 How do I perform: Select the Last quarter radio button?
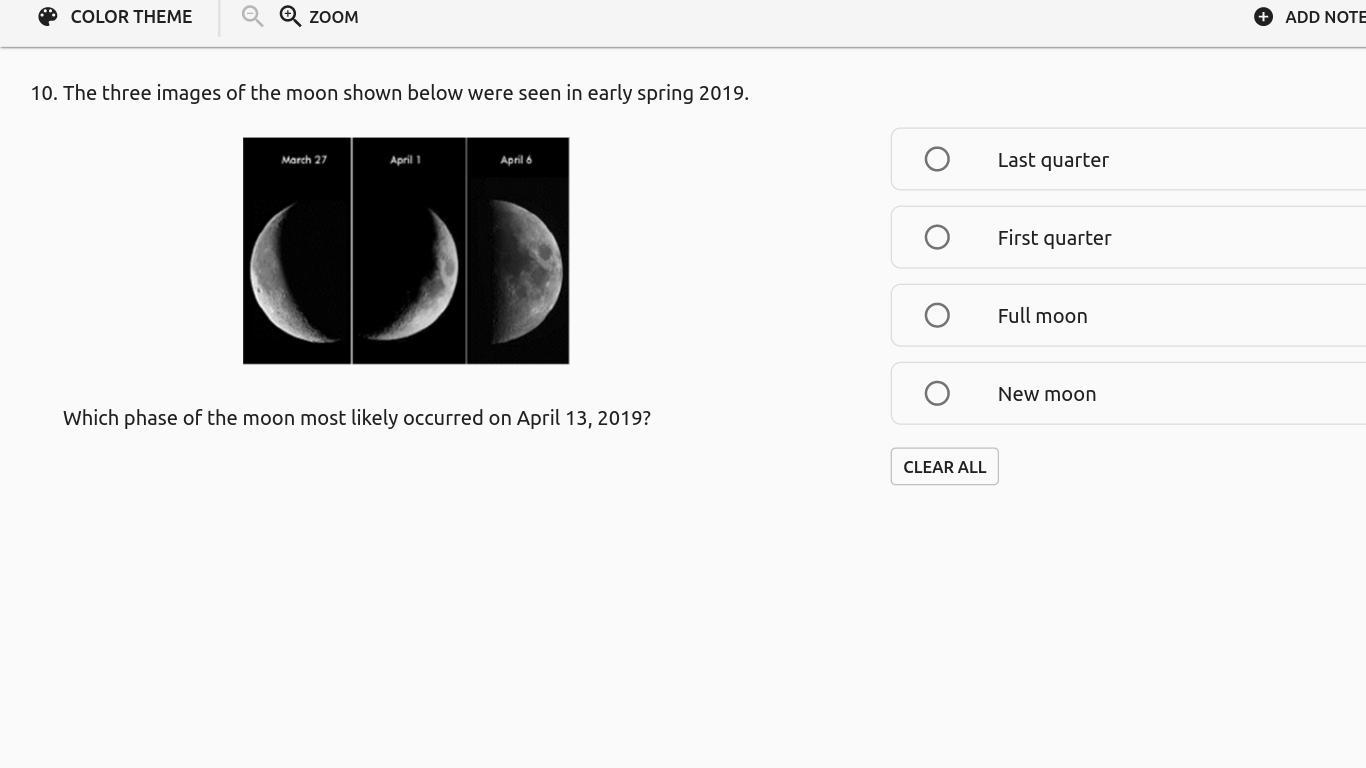coord(937,160)
